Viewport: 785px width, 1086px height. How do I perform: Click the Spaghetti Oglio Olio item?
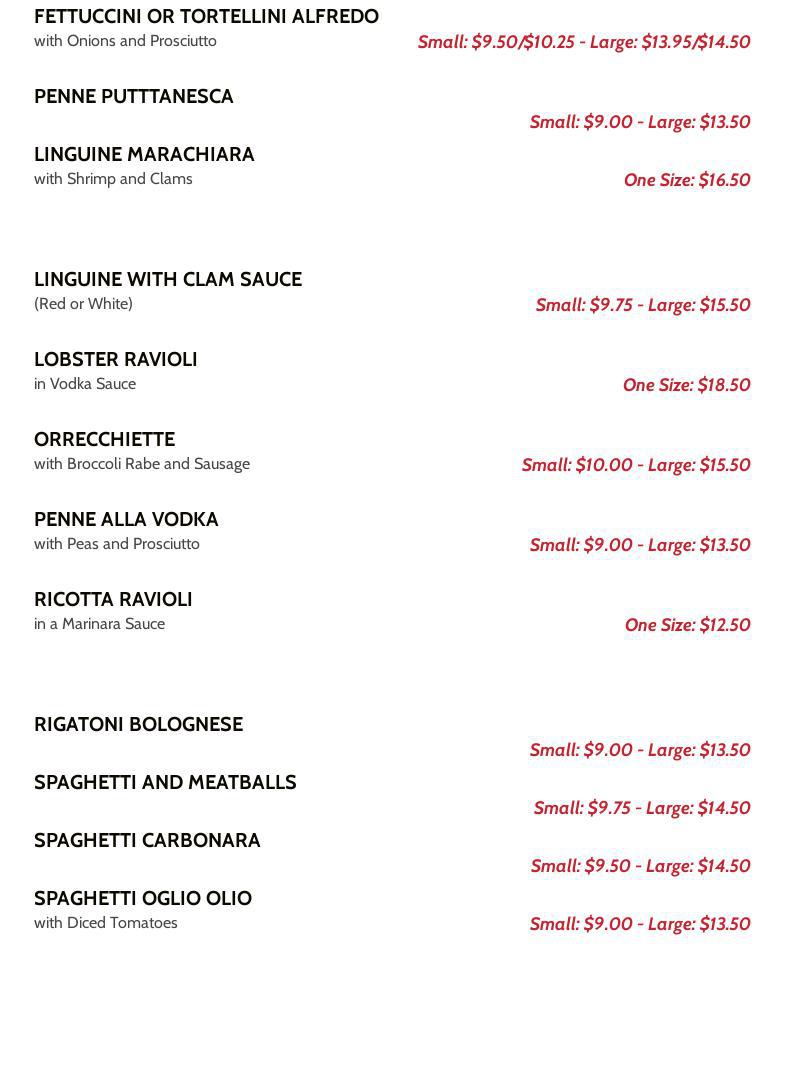[x=143, y=899]
